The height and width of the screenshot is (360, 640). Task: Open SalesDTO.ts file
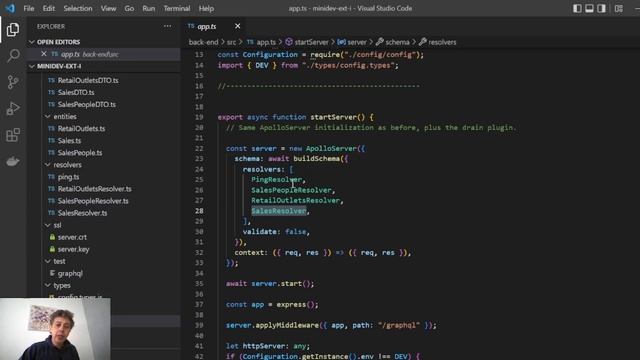pyautogui.click(x=76, y=92)
